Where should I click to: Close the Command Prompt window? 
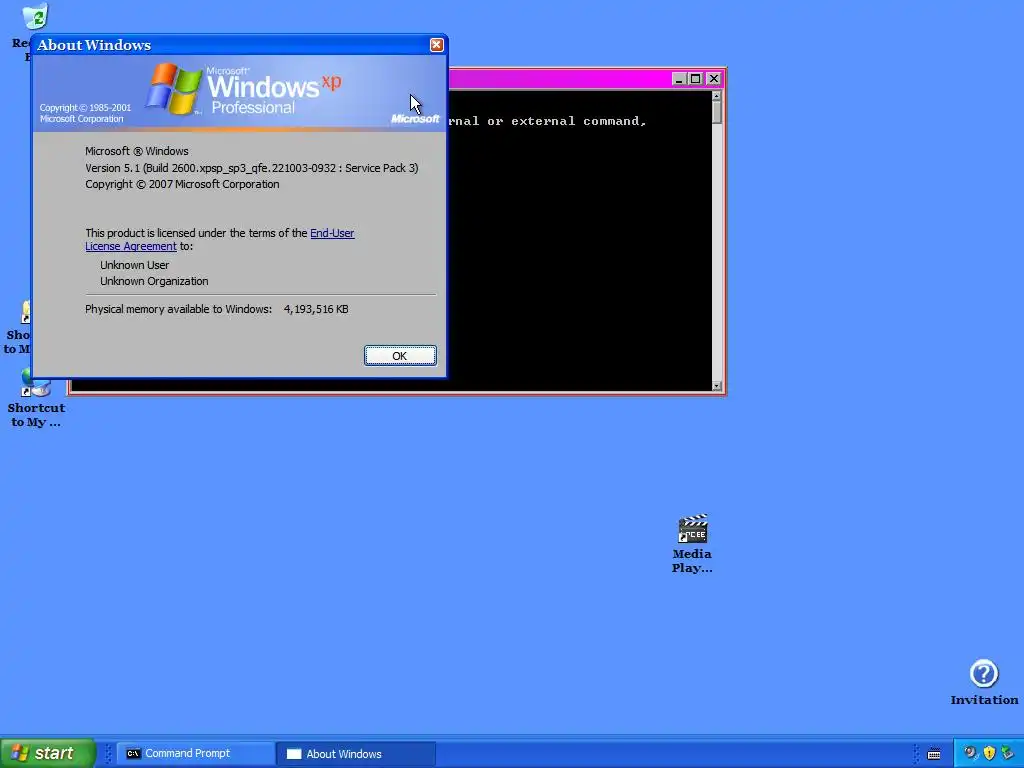tap(714, 79)
